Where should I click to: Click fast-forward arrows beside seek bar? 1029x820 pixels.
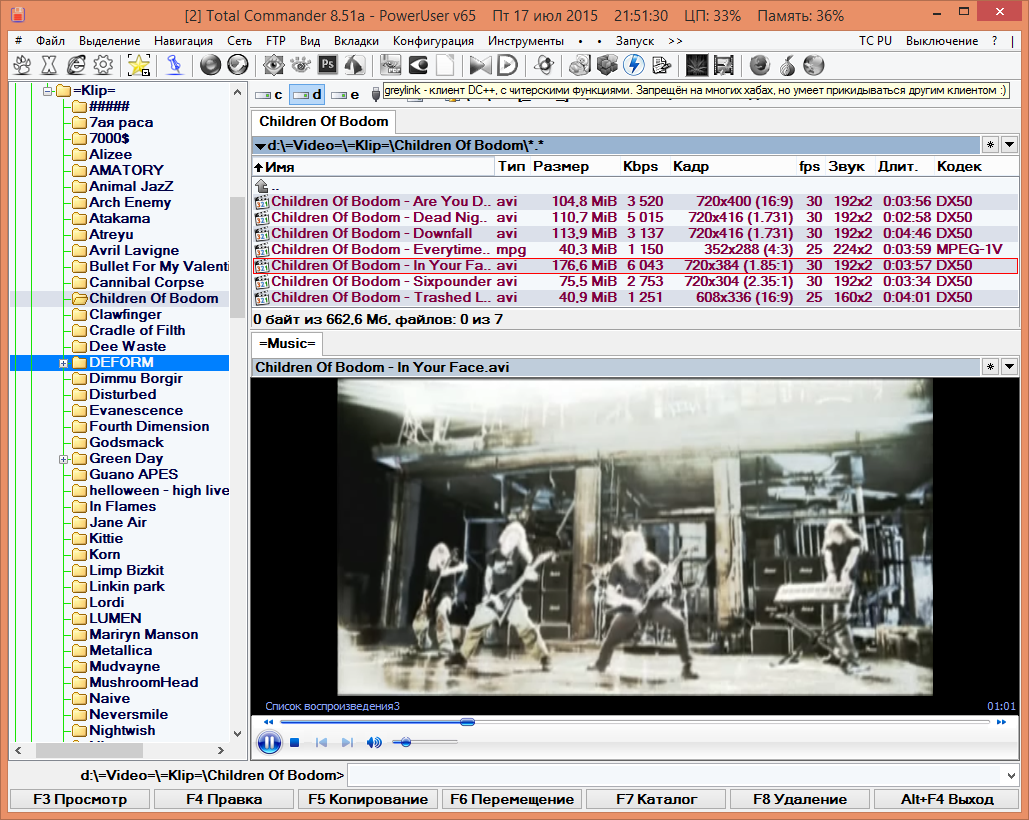click(1001, 722)
